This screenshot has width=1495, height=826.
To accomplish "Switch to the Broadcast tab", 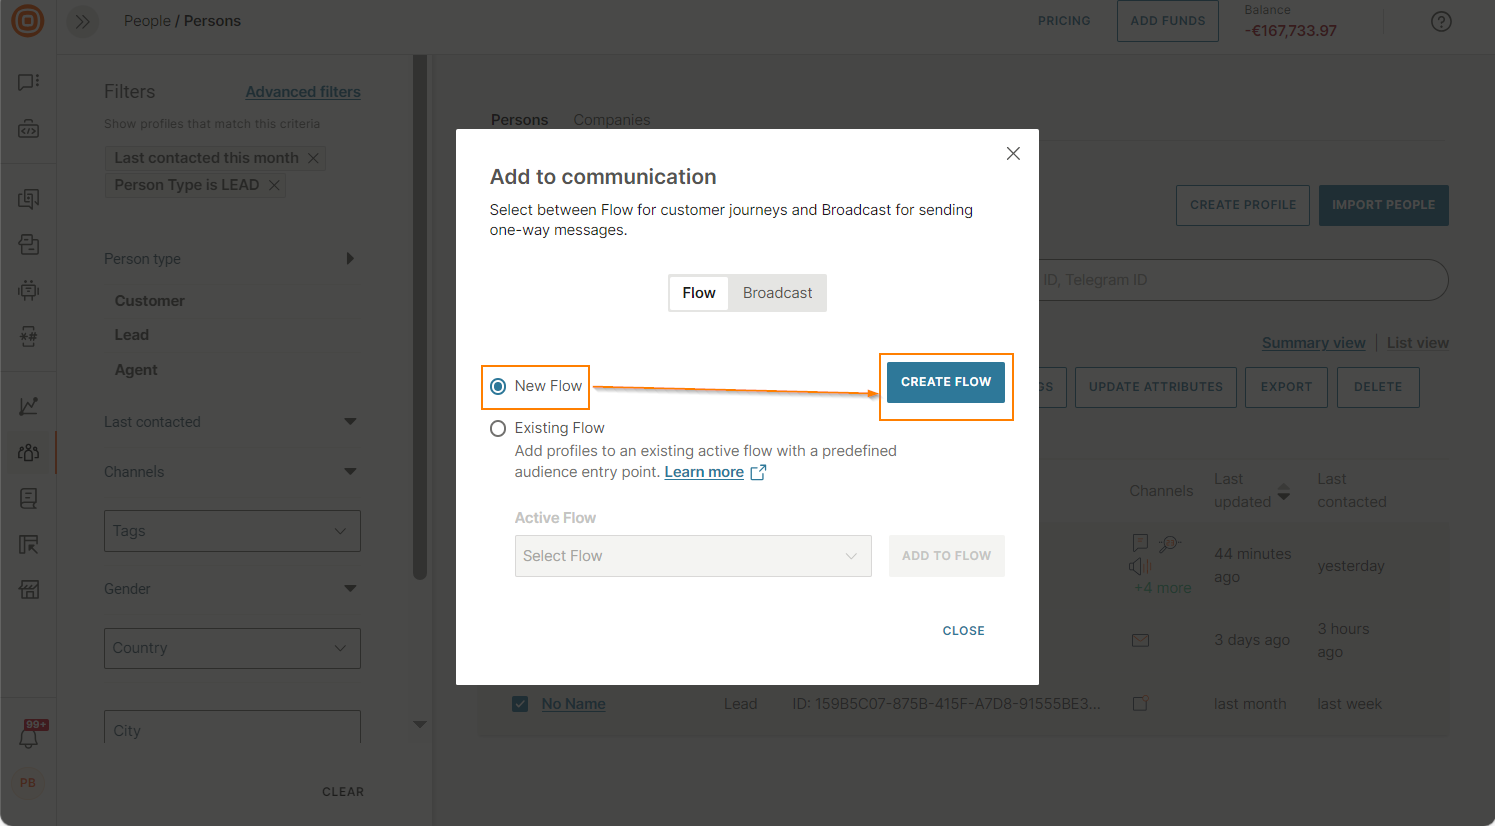I will pos(777,293).
